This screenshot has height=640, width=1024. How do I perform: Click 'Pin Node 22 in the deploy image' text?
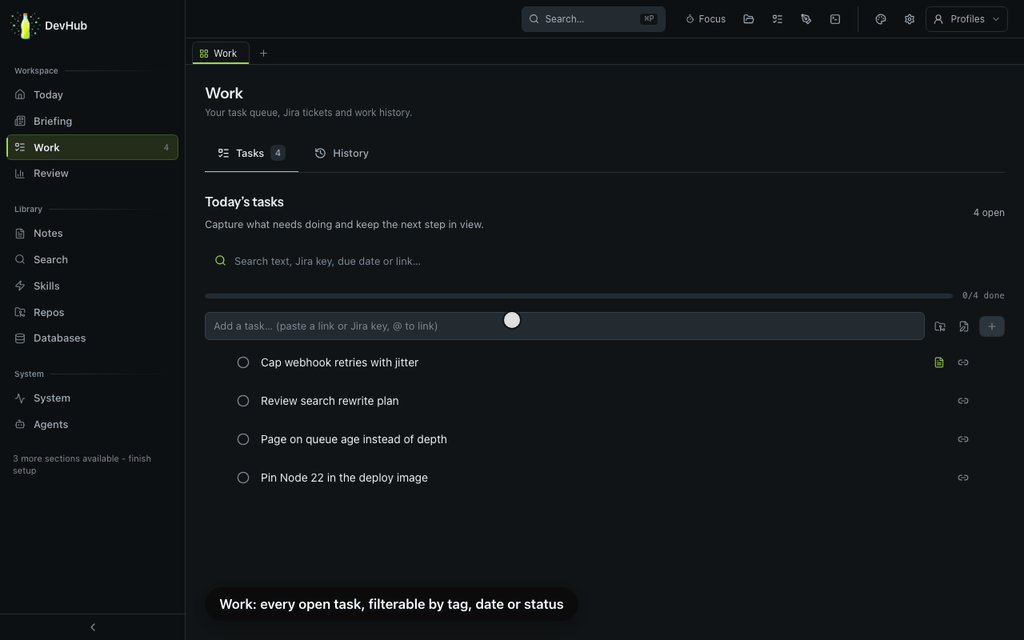[344, 478]
